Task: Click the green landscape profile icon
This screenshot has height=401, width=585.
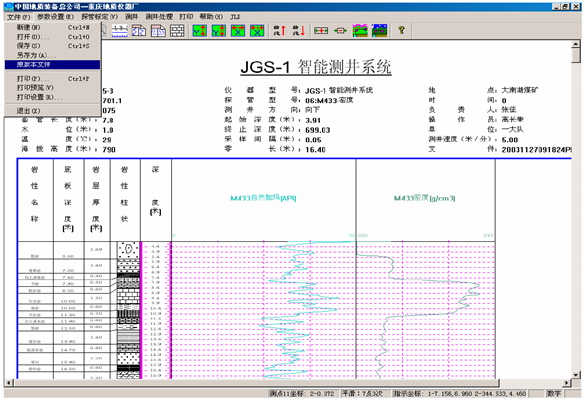Action: coord(360,31)
